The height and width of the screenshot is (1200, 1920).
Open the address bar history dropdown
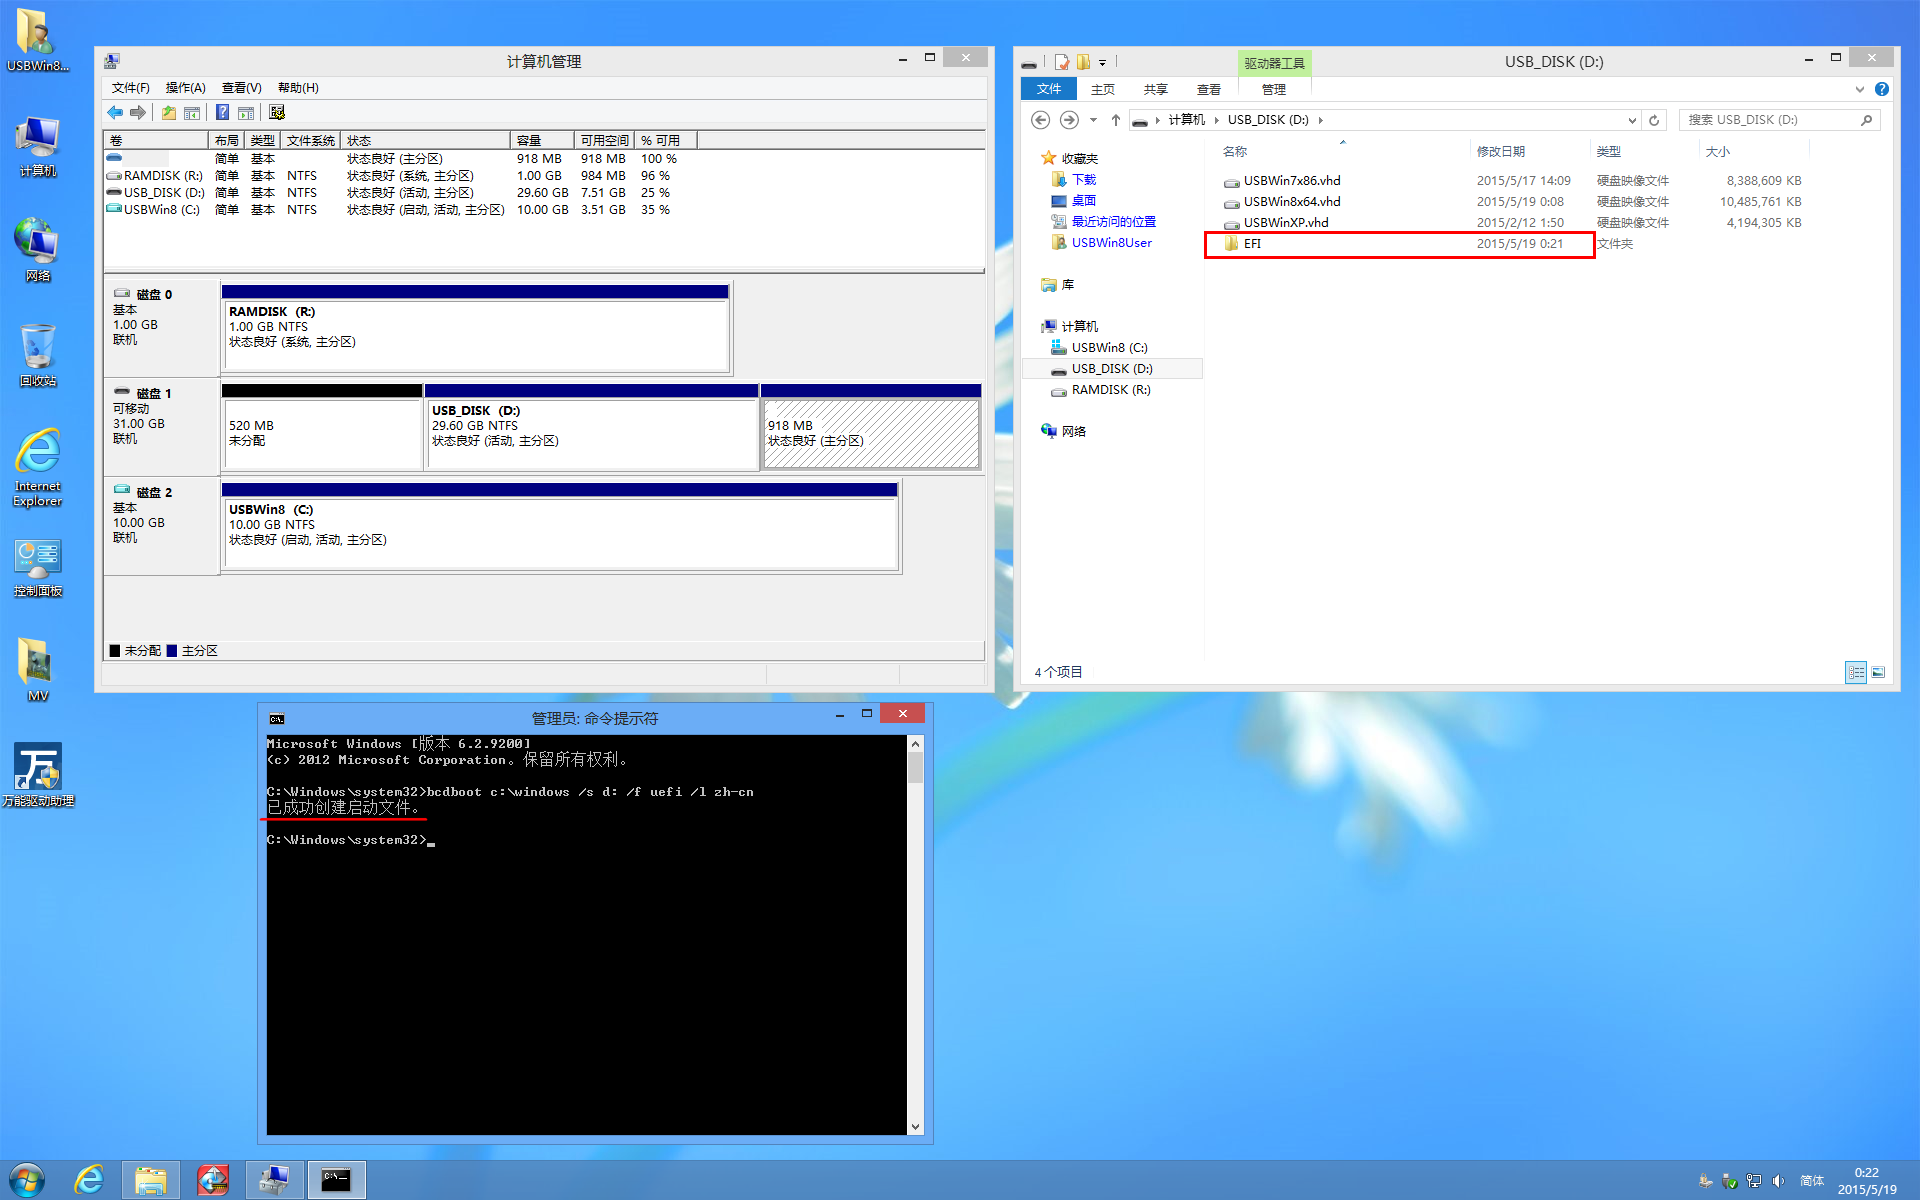tap(1632, 120)
